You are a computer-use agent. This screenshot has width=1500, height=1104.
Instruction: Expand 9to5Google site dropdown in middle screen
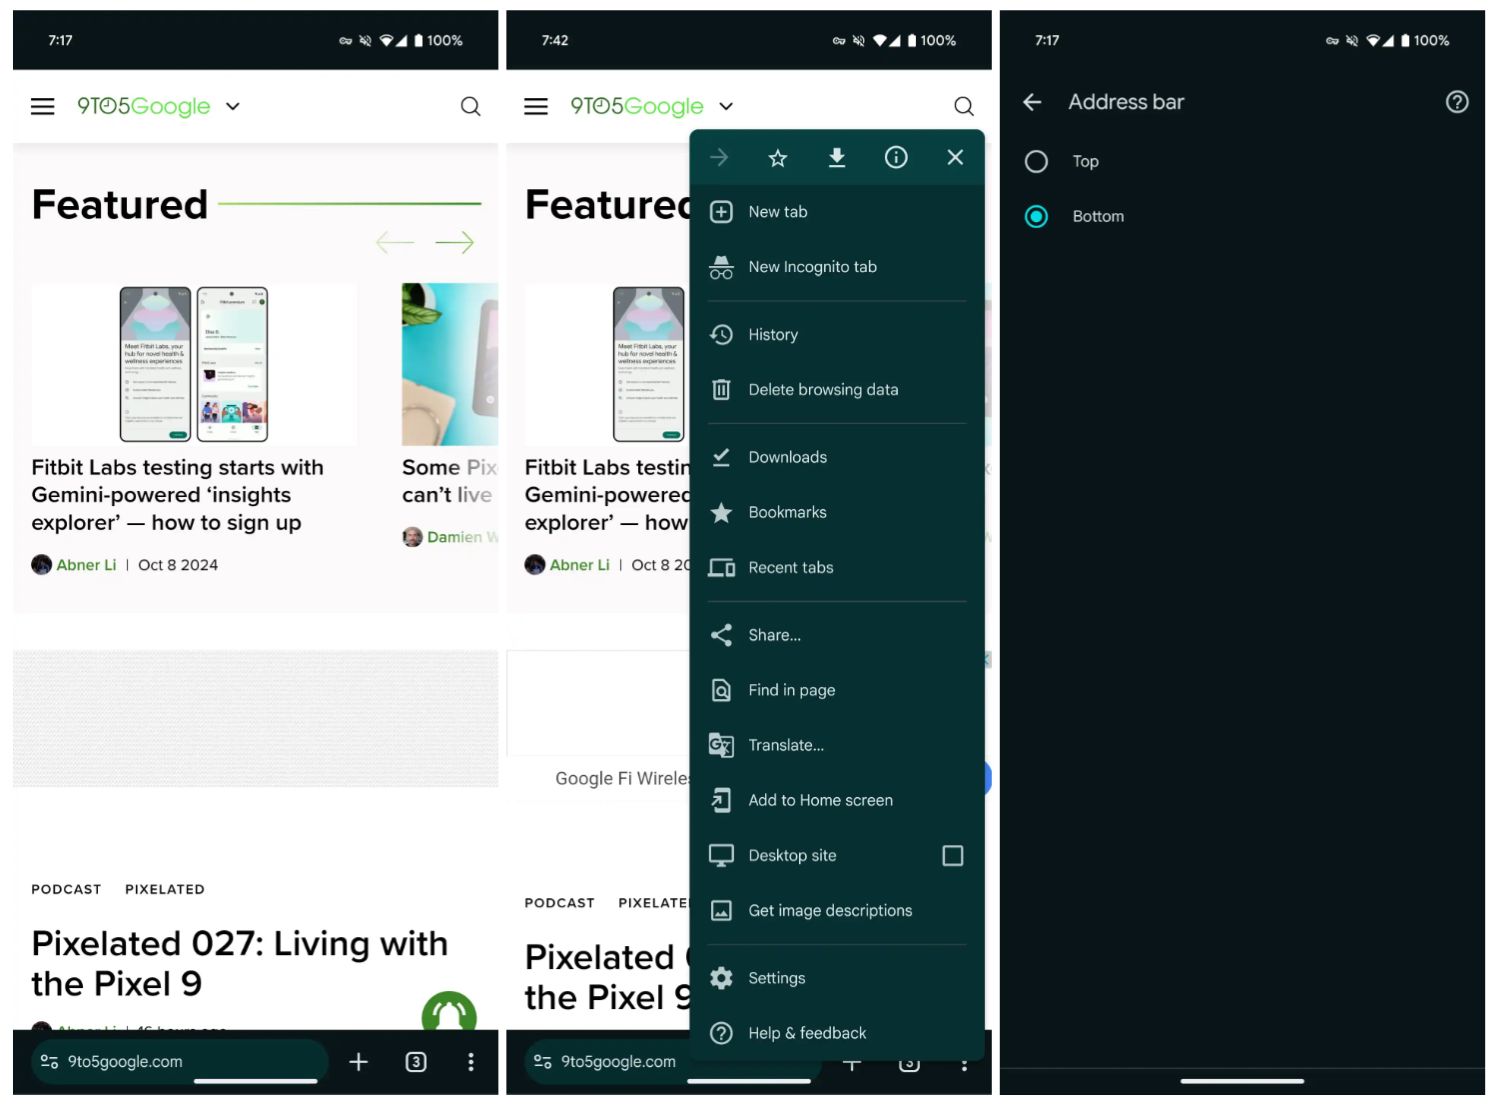[x=726, y=106]
